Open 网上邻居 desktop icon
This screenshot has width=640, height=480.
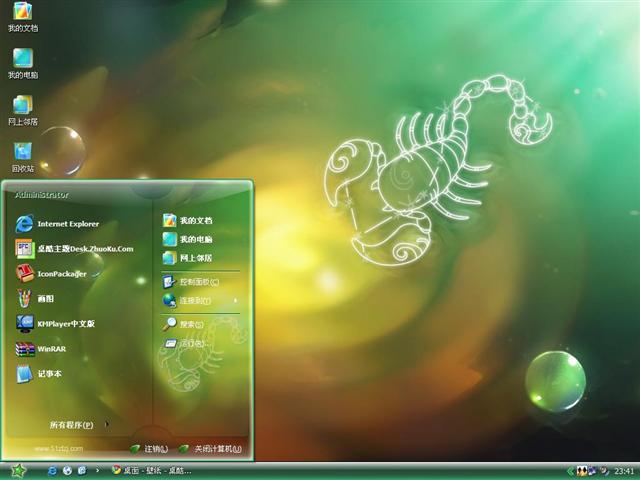click(22, 110)
